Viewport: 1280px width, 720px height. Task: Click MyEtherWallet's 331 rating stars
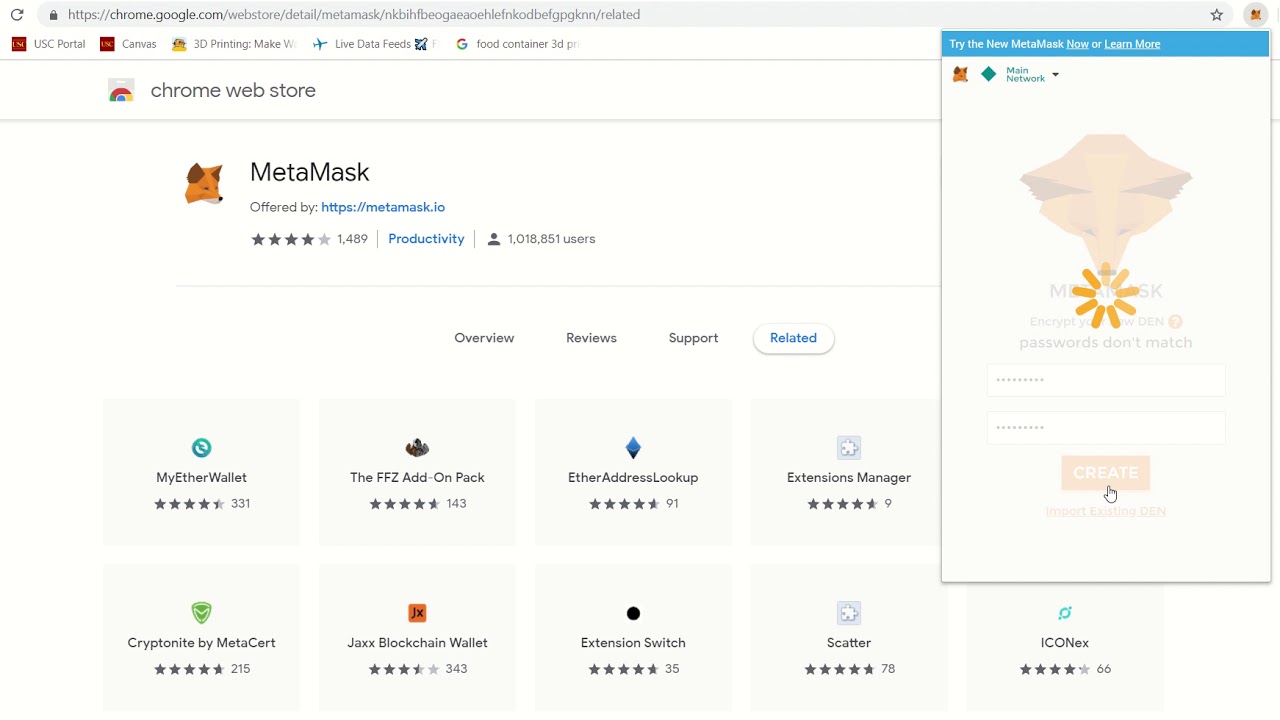(x=189, y=504)
